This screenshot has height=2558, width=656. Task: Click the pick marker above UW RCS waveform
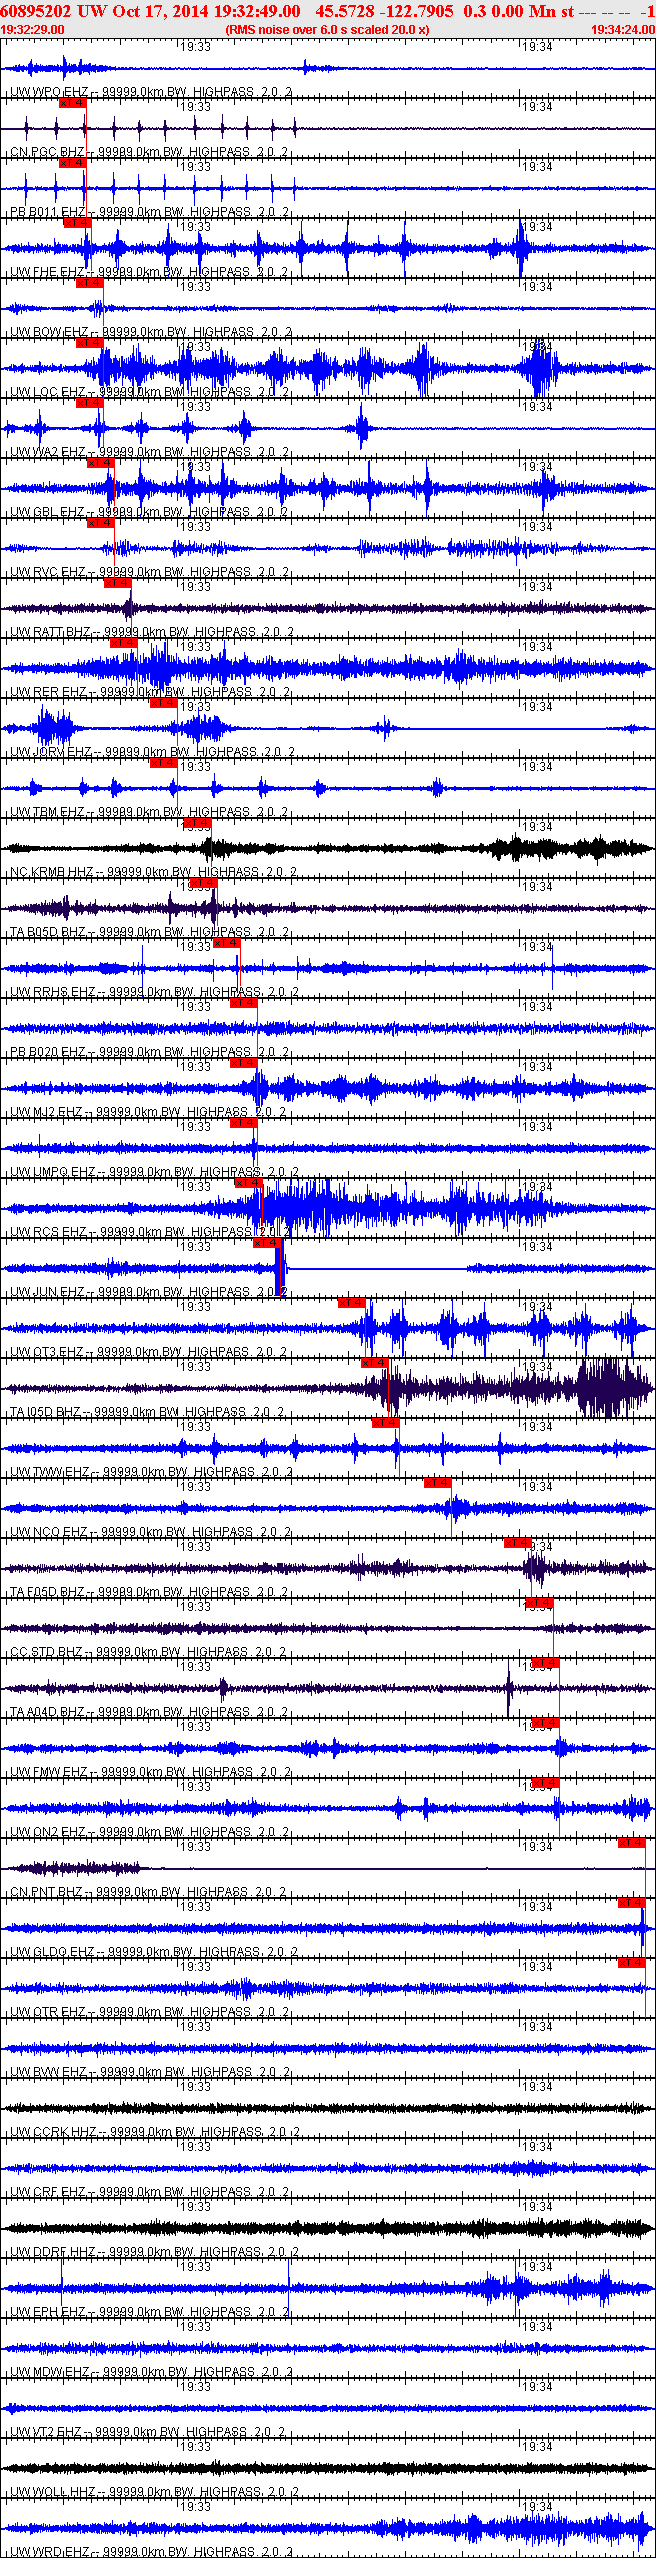point(248,1183)
